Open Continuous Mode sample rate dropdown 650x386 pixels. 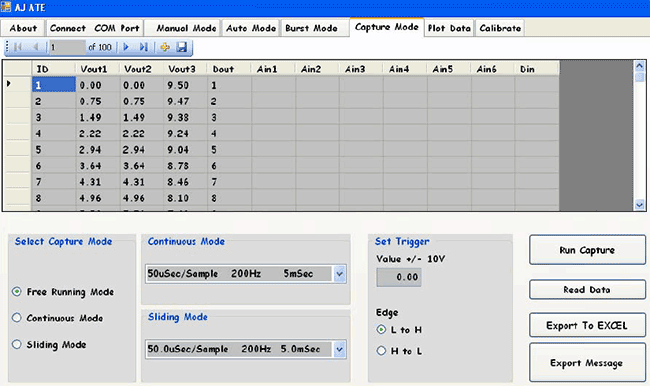[x=340, y=274]
